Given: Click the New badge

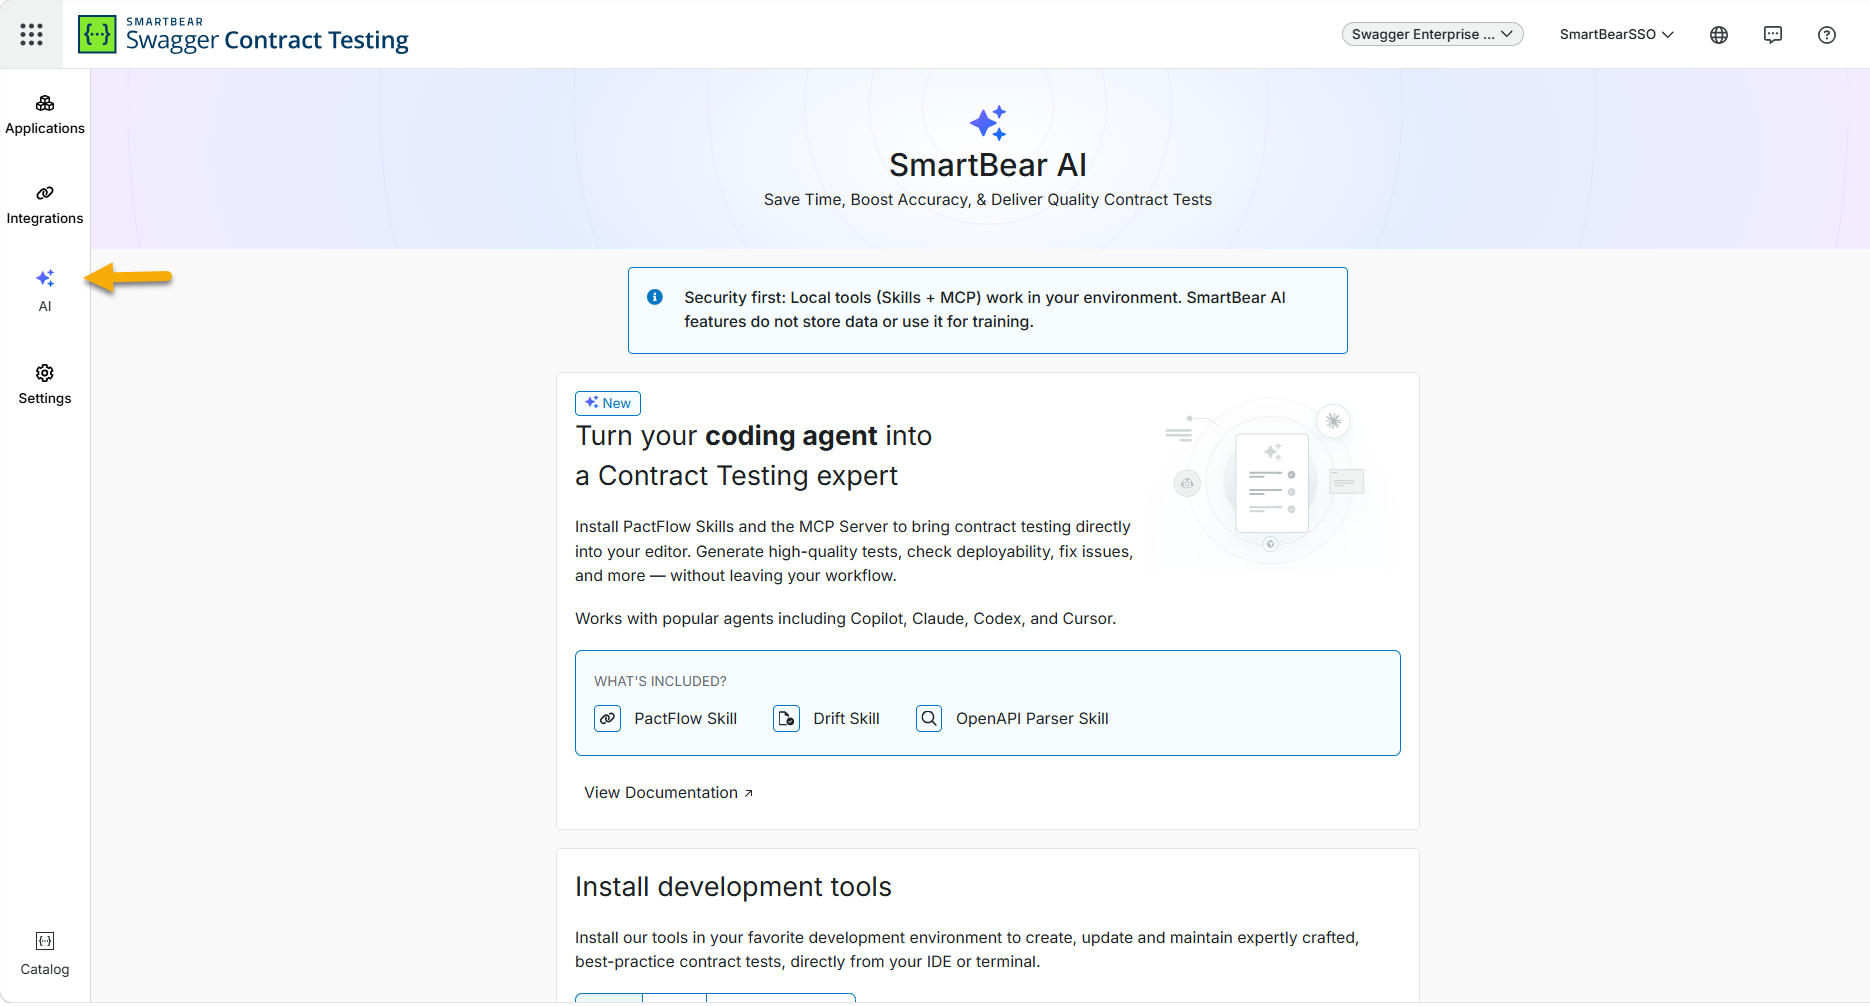Looking at the screenshot, I should tap(608, 403).
